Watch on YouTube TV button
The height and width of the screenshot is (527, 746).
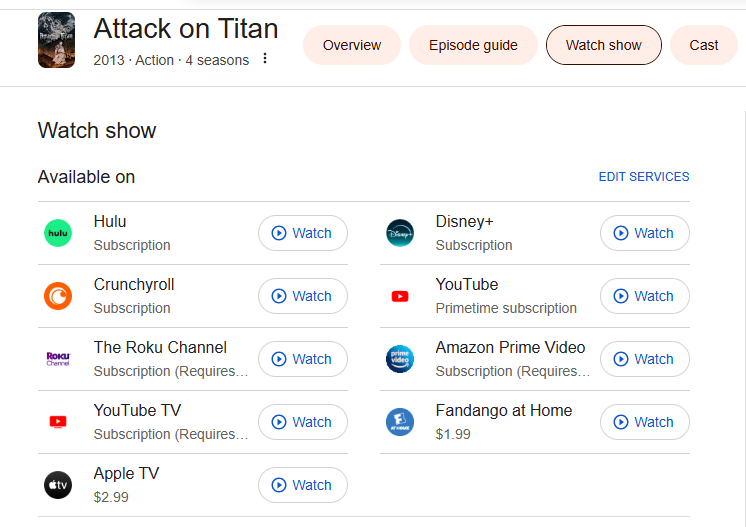(303, 422)
